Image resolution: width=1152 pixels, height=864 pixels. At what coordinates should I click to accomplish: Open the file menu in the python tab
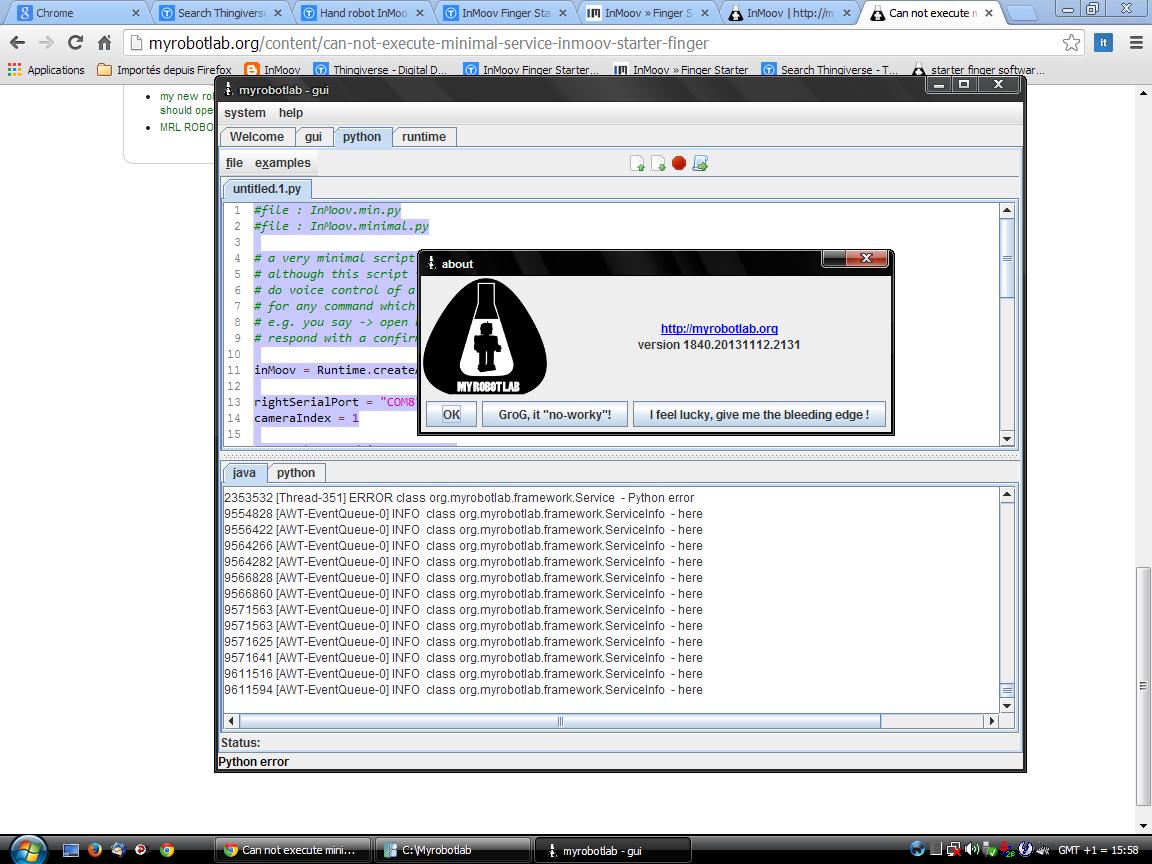[234, 163]
